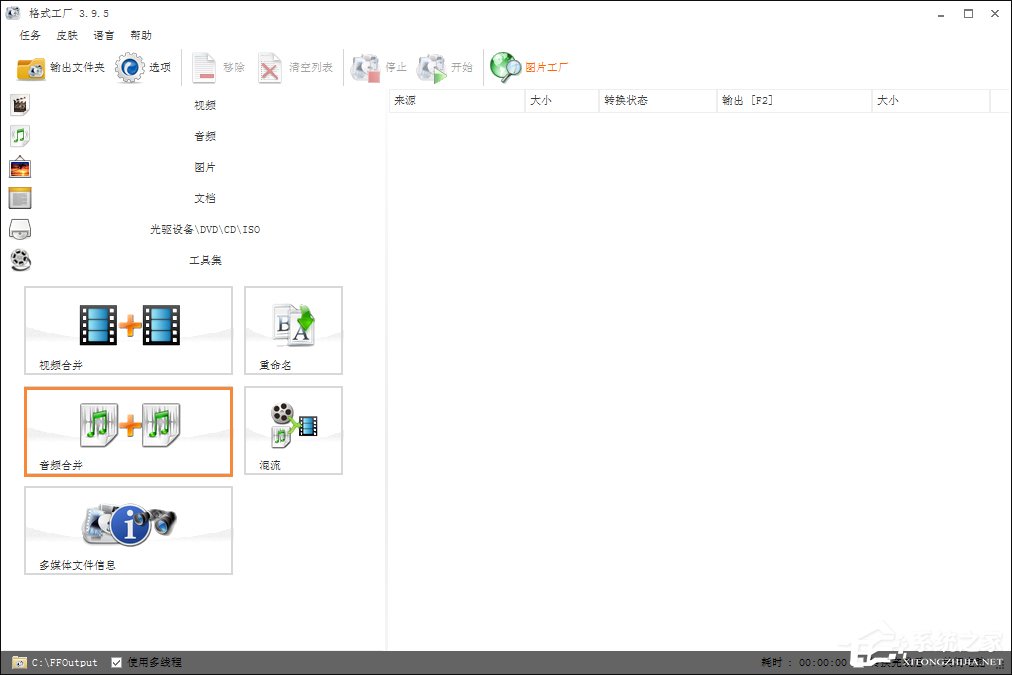Toggle the 使用多线程 multithreading checkbox
The image size is (1012, 675).
(117, 662)
